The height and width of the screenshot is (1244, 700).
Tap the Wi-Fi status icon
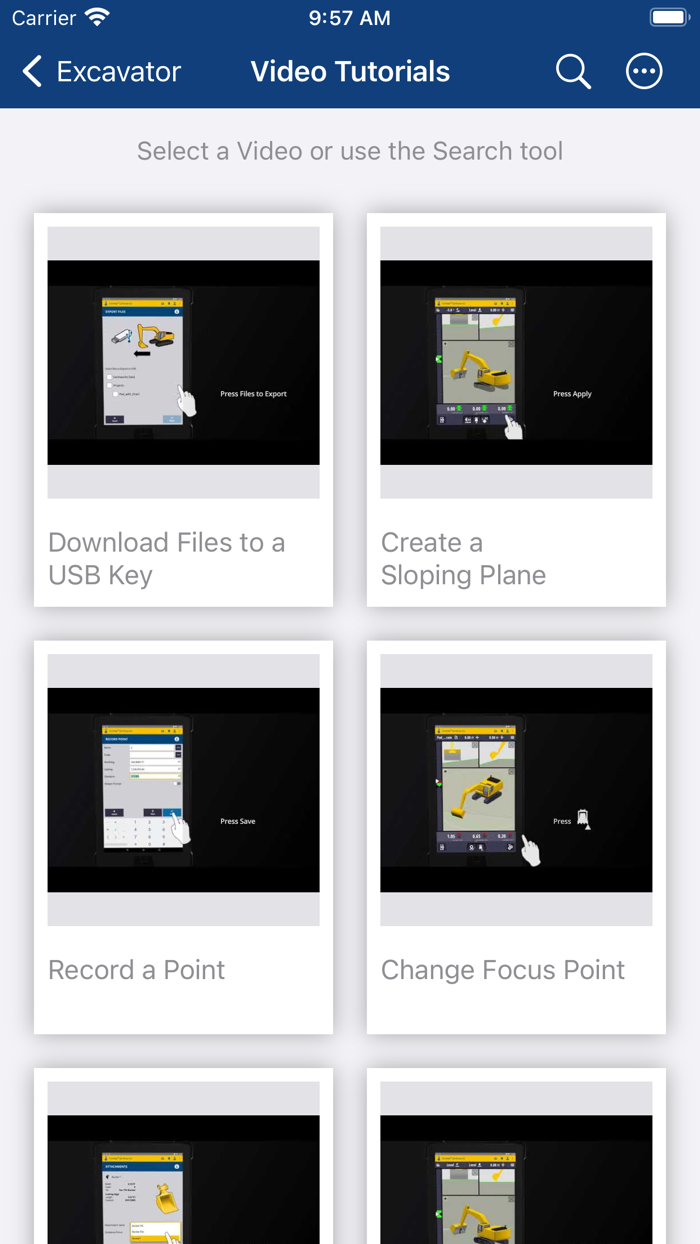click(97, 18)
